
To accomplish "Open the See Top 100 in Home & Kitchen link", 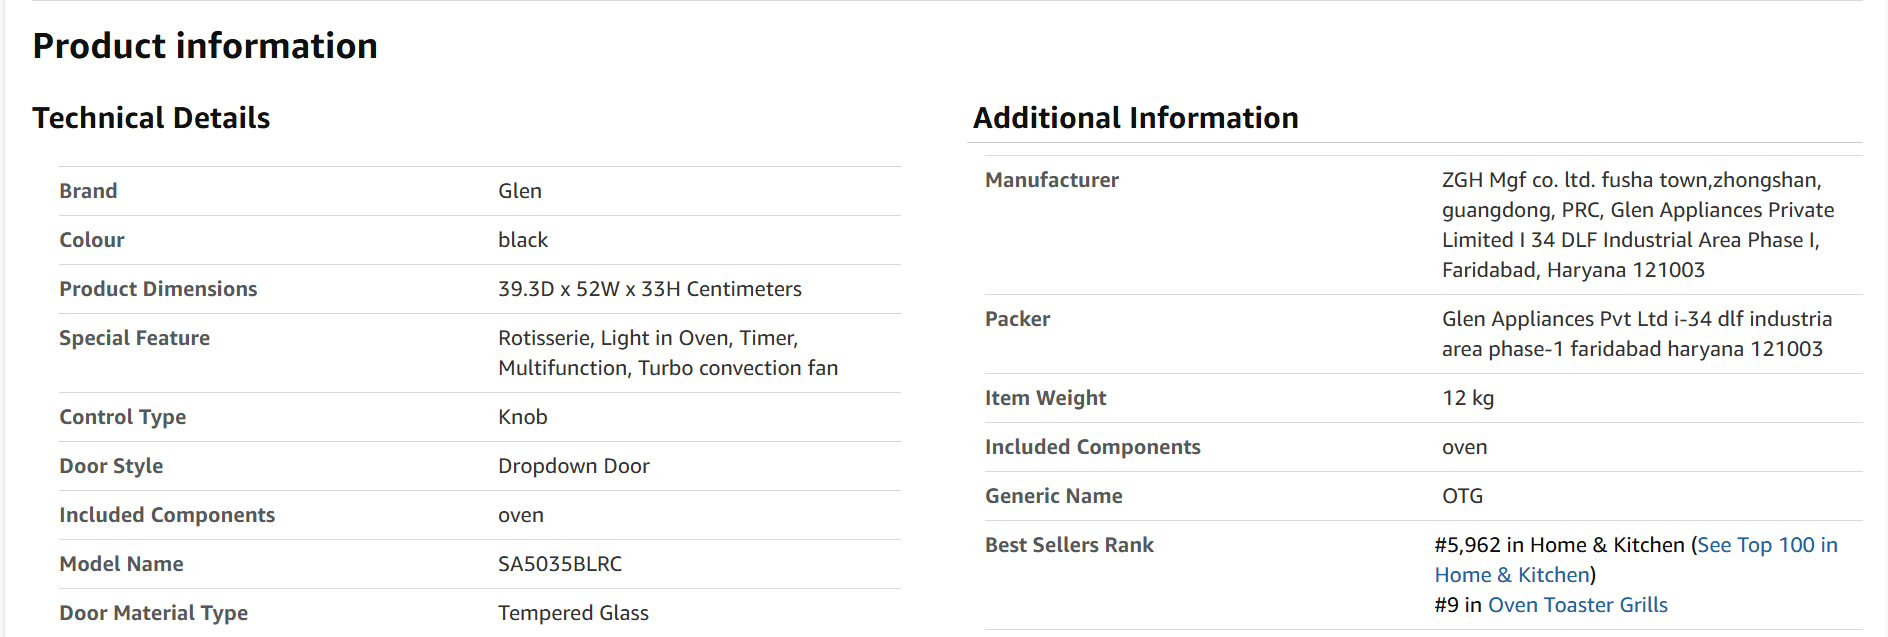I will coord(1767,546).
